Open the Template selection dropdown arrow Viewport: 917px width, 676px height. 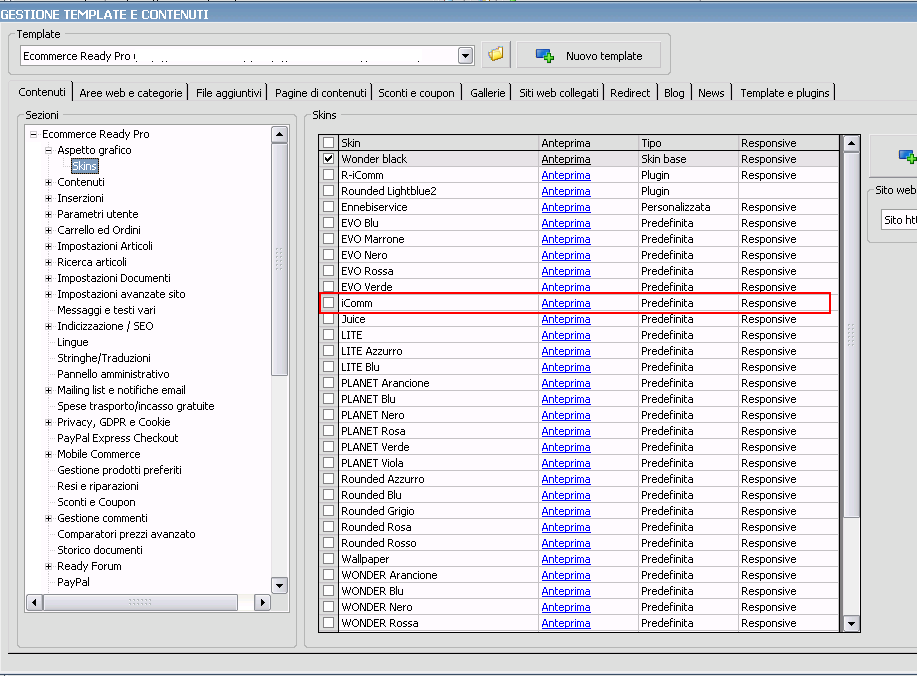coord(465,56)
